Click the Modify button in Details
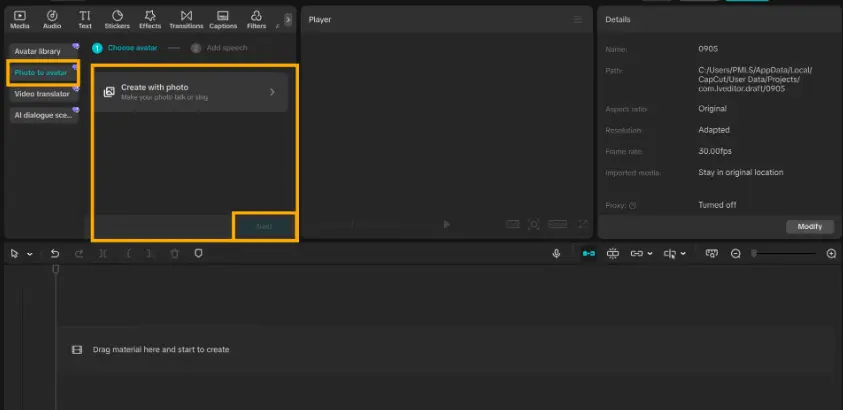843x410 pixels. (809, 227)
